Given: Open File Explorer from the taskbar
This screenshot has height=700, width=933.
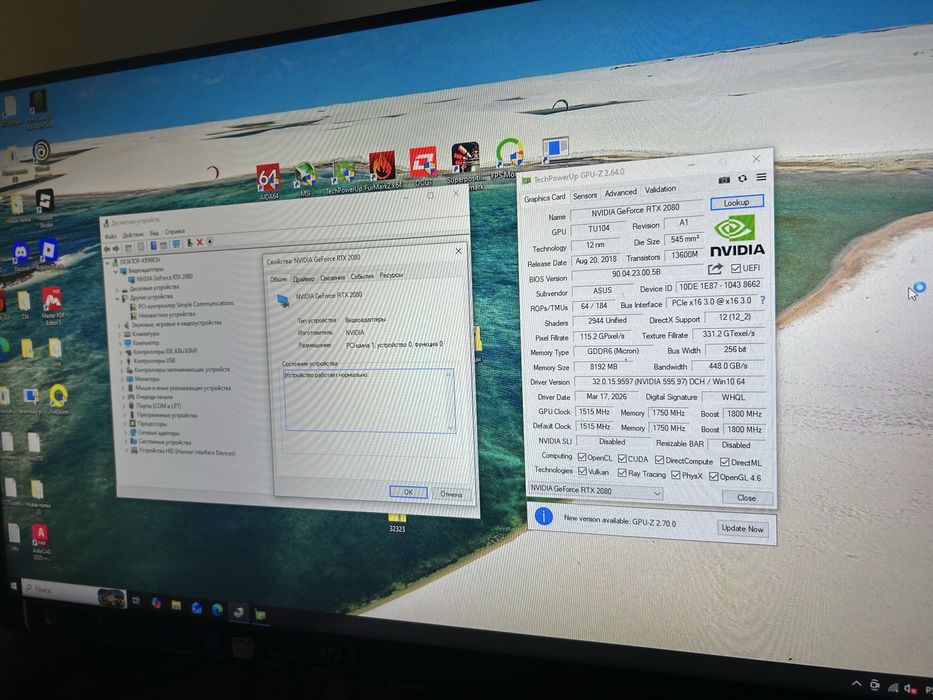Looking at the screenshot, I should point(176,605).
